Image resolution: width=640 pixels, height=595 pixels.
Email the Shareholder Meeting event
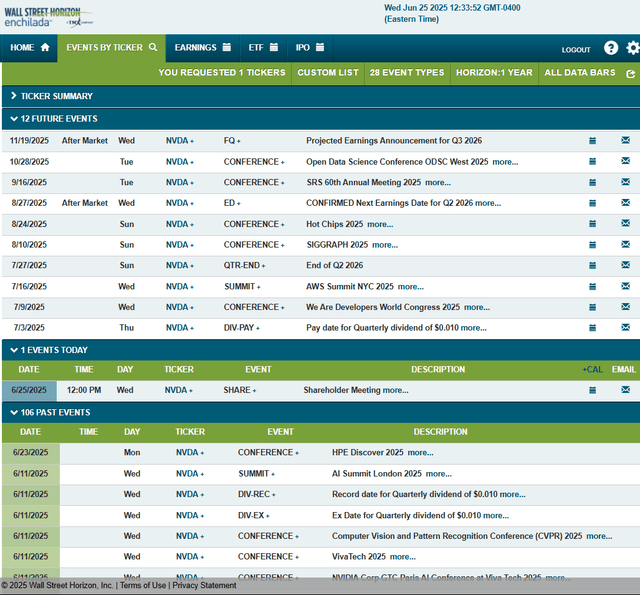[x=625, y=390]
